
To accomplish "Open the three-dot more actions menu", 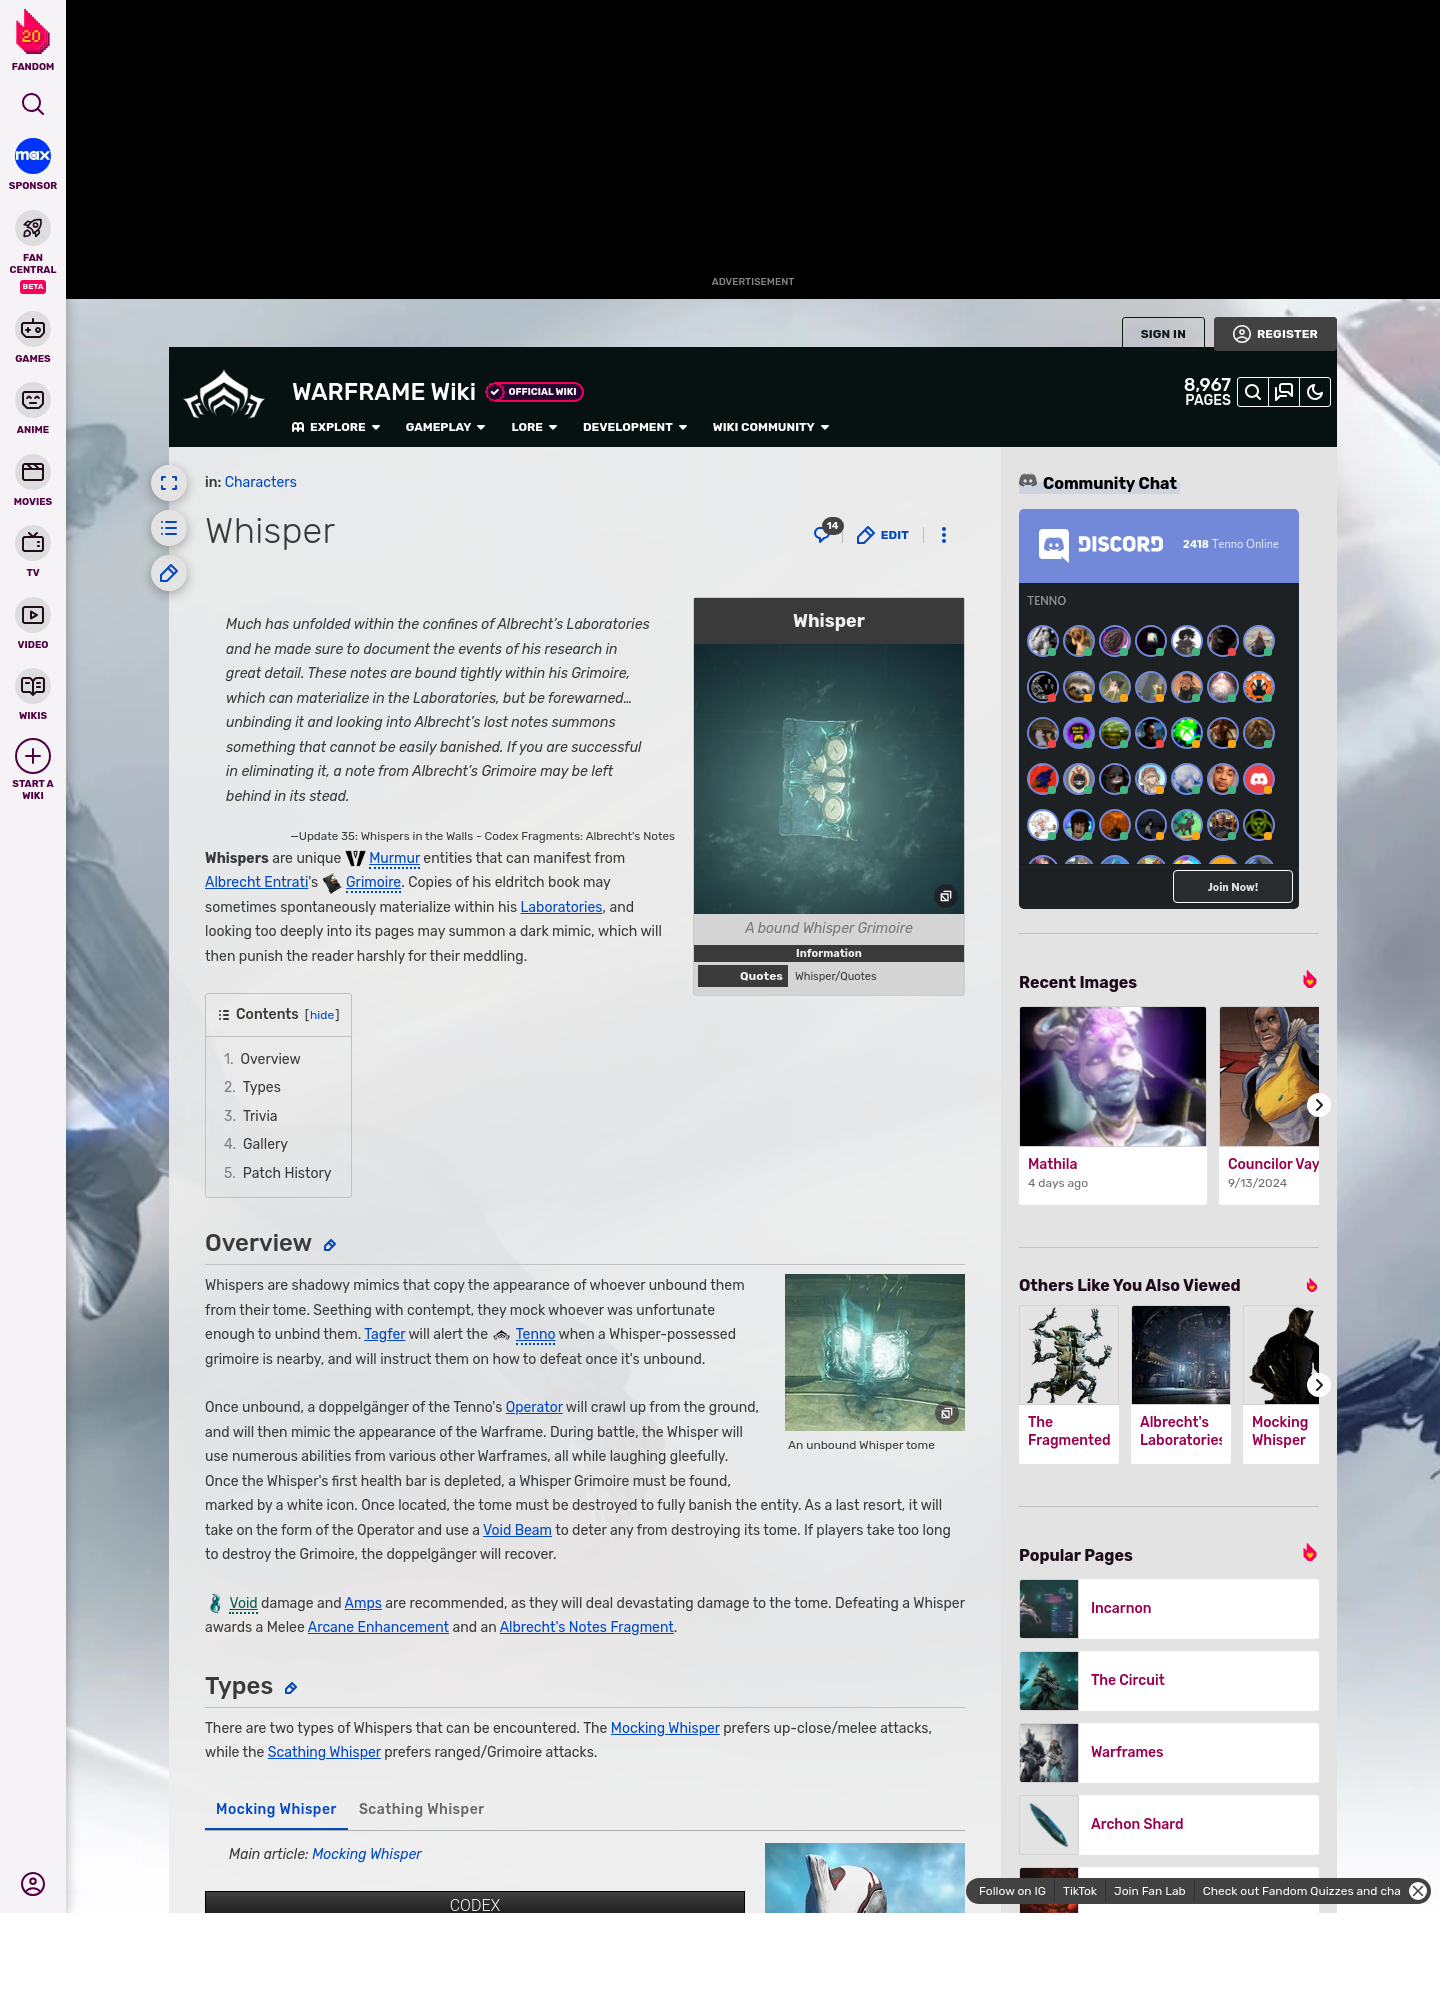I will [x=943, y=535].
